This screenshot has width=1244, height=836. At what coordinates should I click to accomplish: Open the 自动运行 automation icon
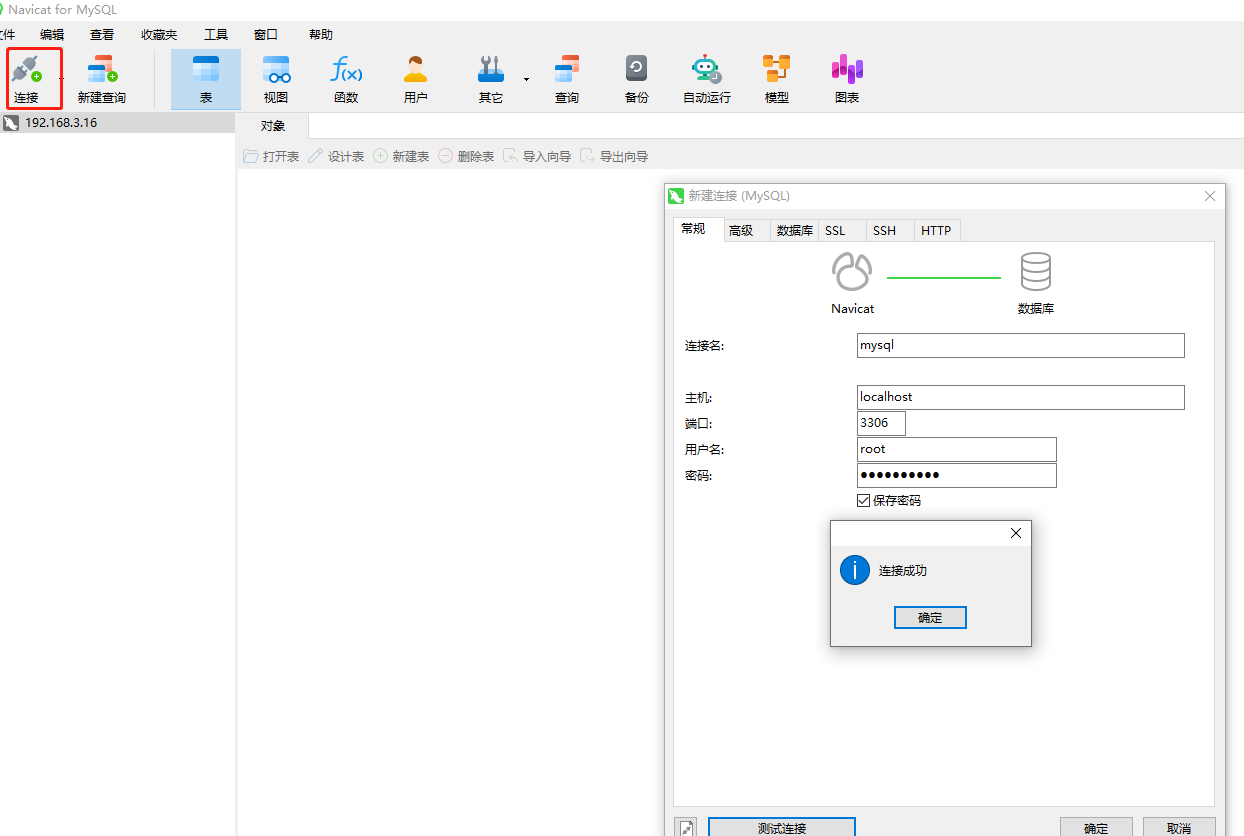pos(707,79)
